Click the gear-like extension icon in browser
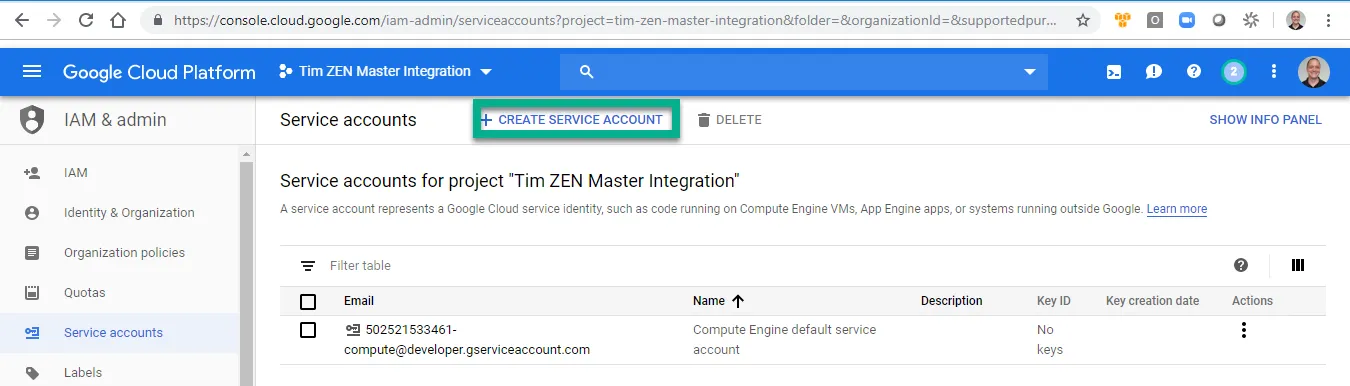Screen dimensions: 1350x386 [x=1251, y=20]
